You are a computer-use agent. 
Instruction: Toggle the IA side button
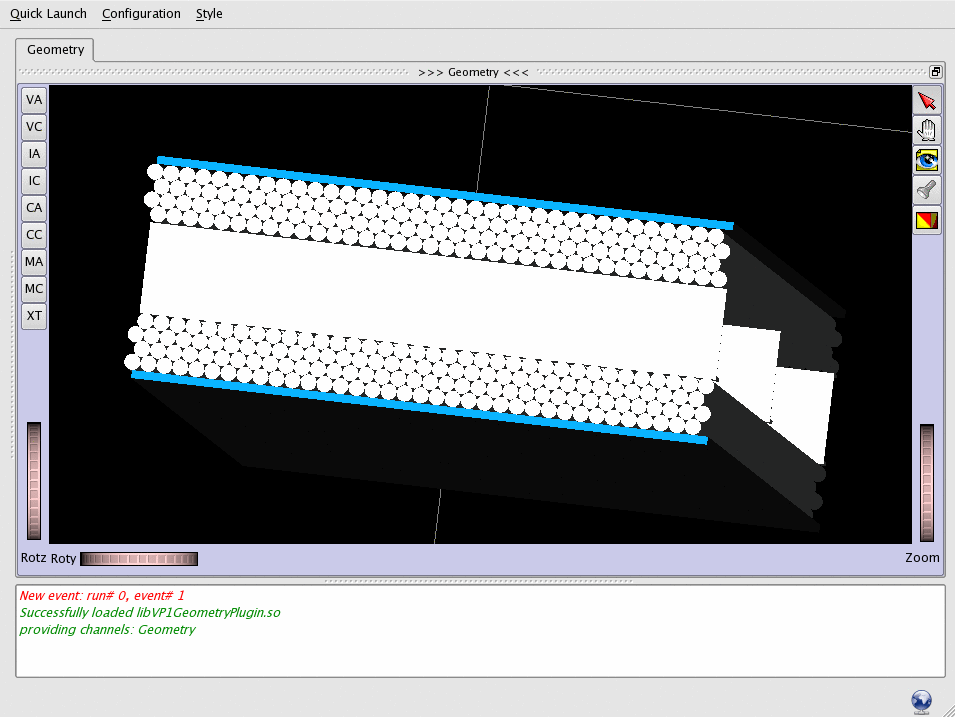[35, 154]
